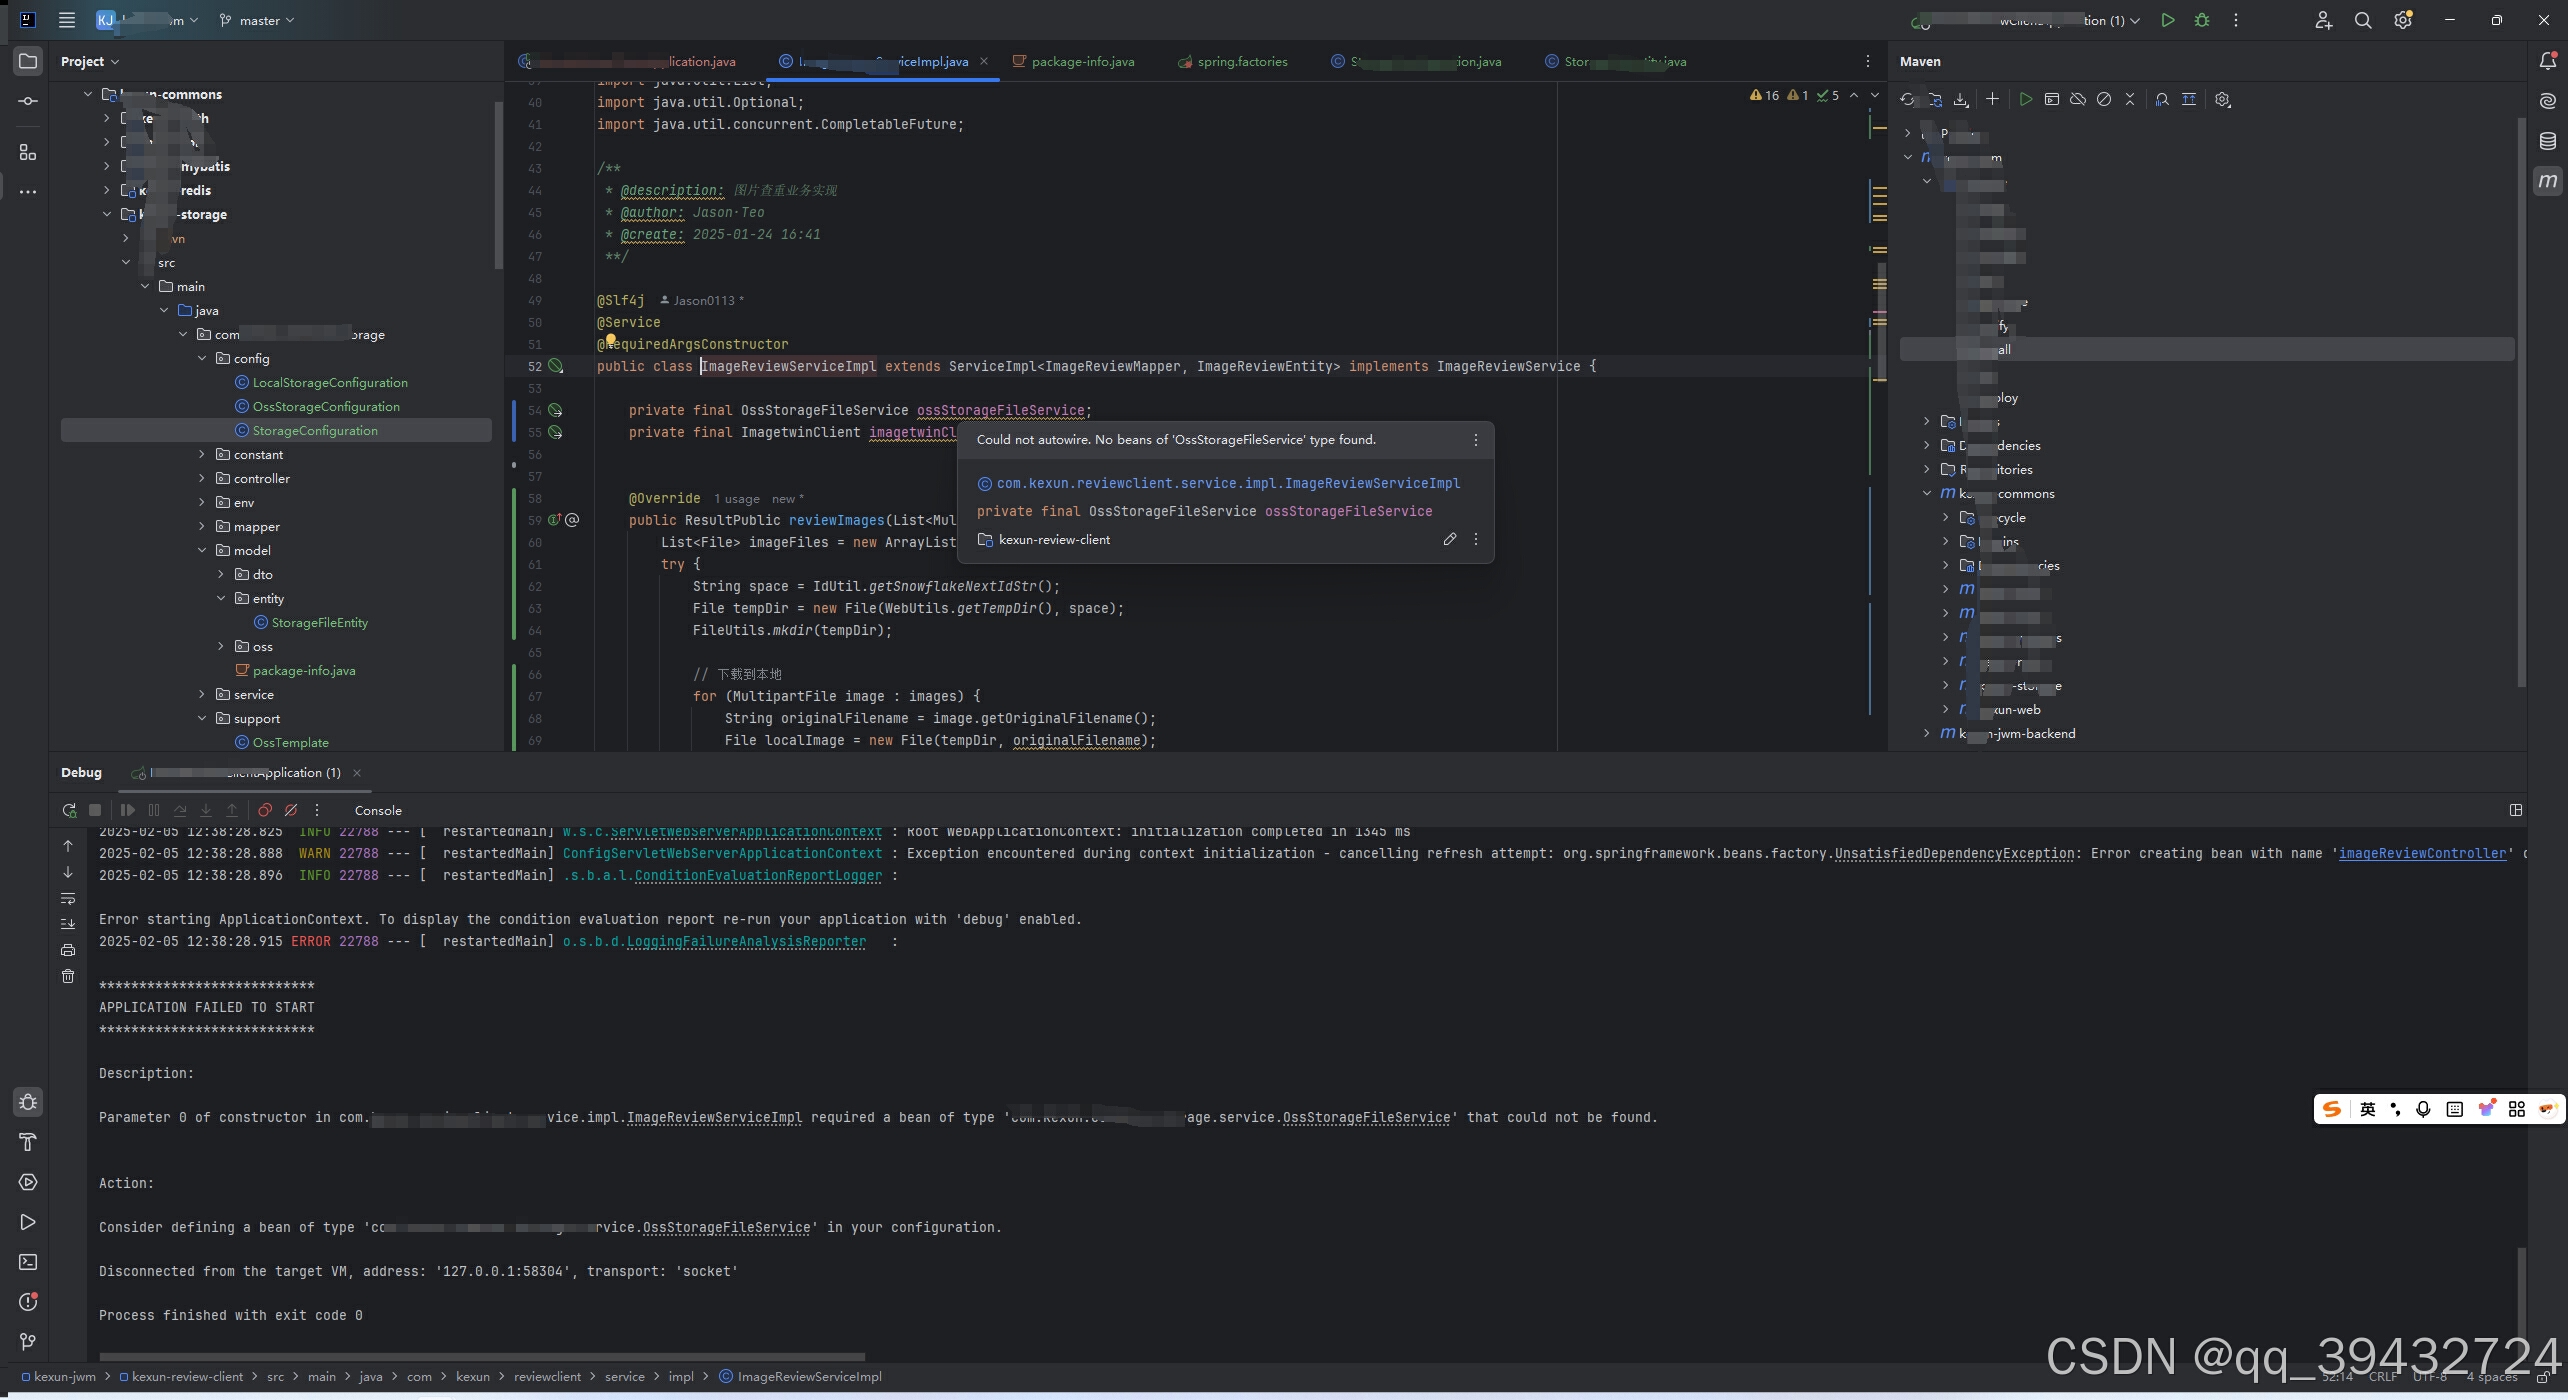Switch to package-info.java editor tab
The width and height of the screenshot is (2568, 1400).
tap(1082, 61)
